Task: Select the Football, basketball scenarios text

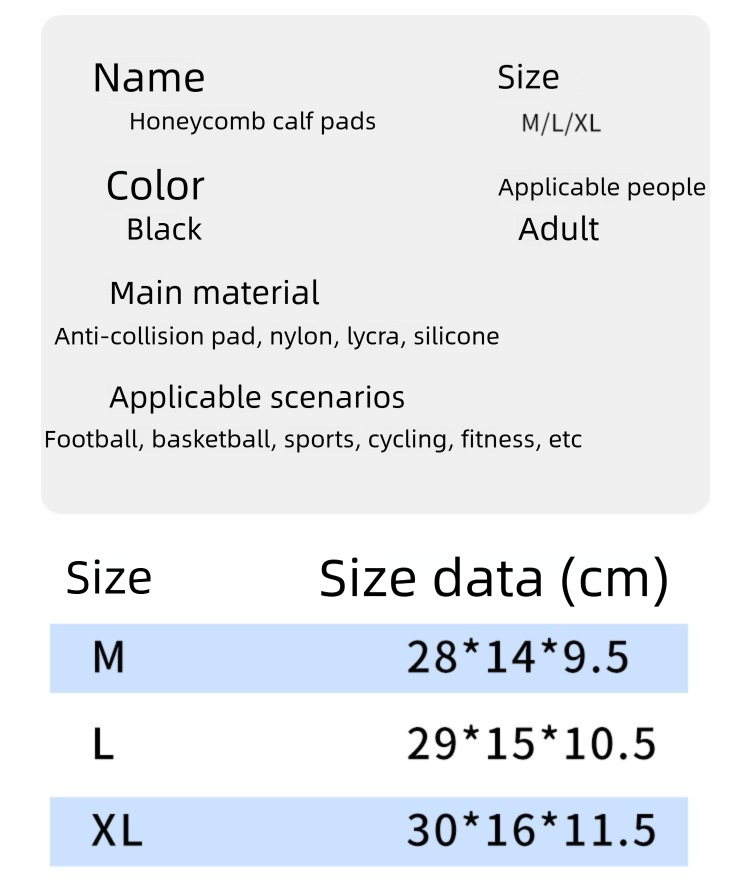Action: coord(313,440)
